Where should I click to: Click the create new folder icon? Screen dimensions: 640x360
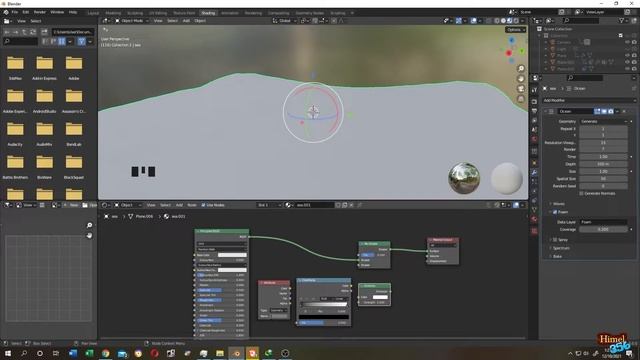[44, 32]
